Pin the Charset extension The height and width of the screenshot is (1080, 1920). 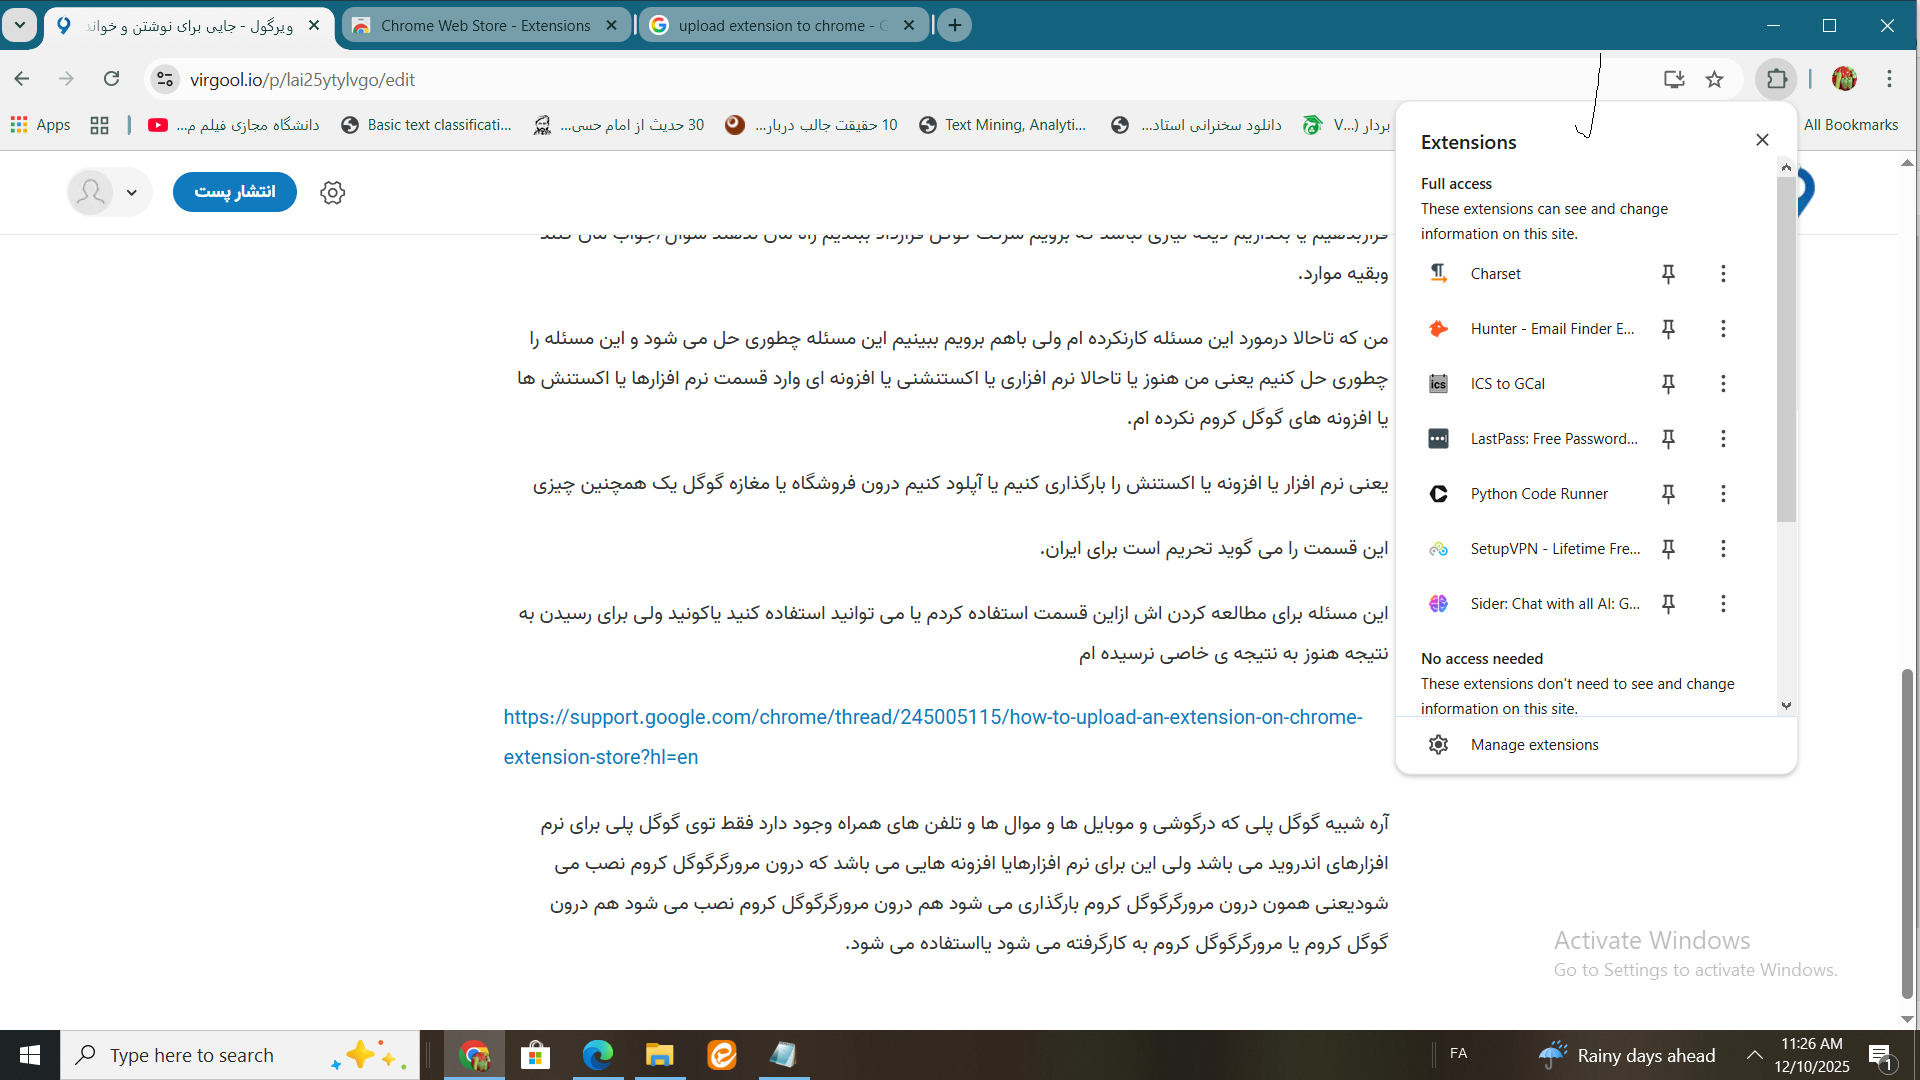(x=1668, y=274)
